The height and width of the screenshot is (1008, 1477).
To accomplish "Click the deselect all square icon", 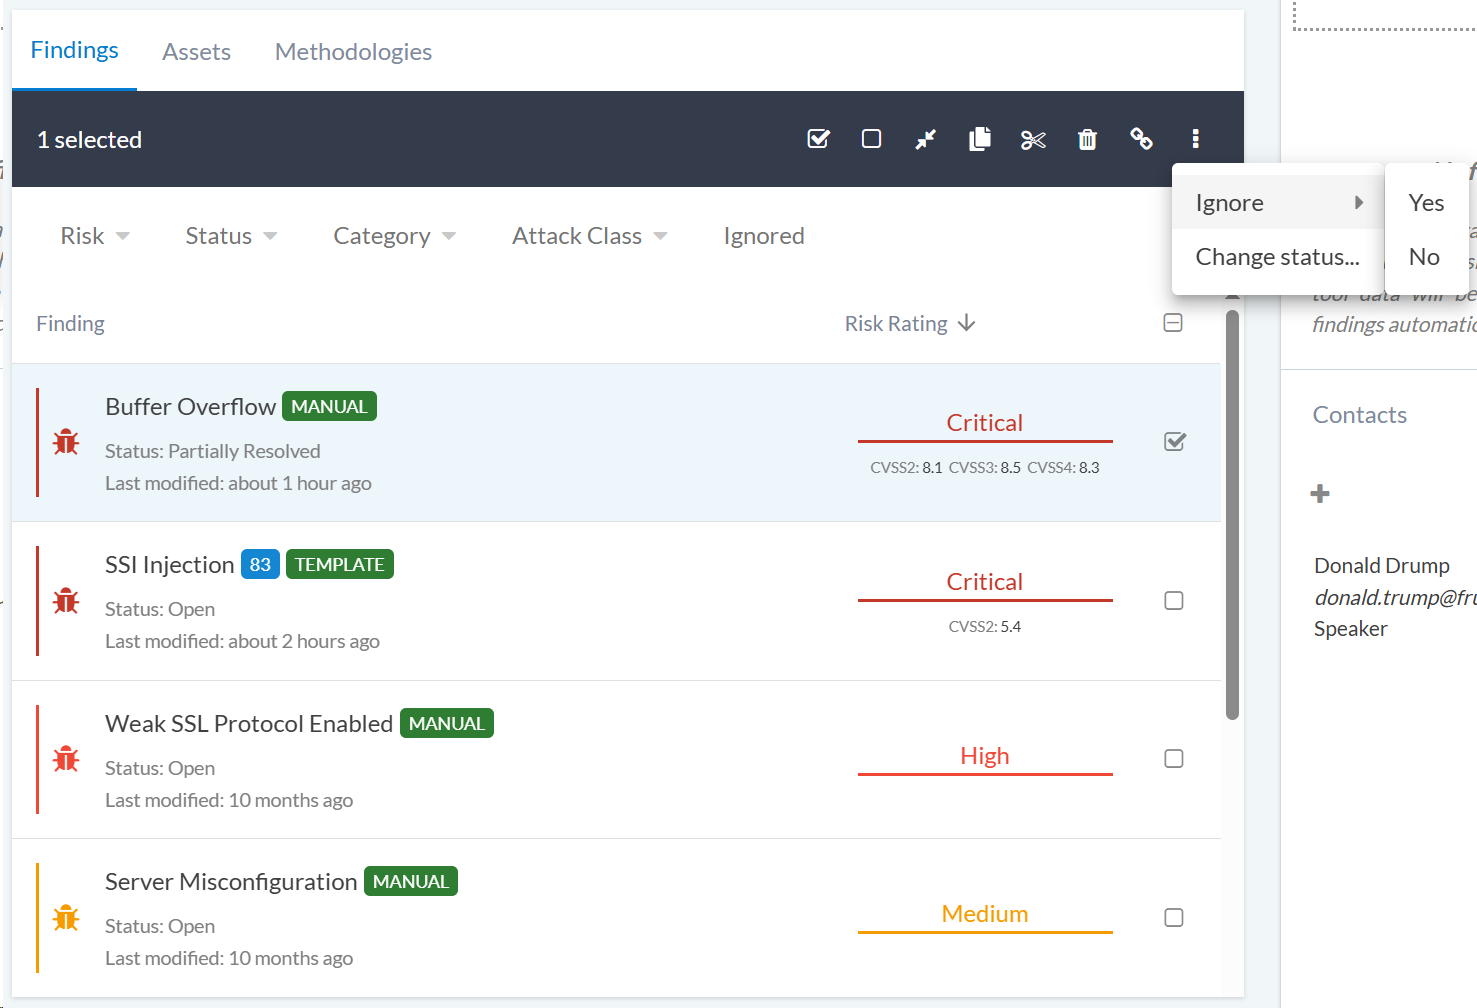I will click(x=871, y=139).
